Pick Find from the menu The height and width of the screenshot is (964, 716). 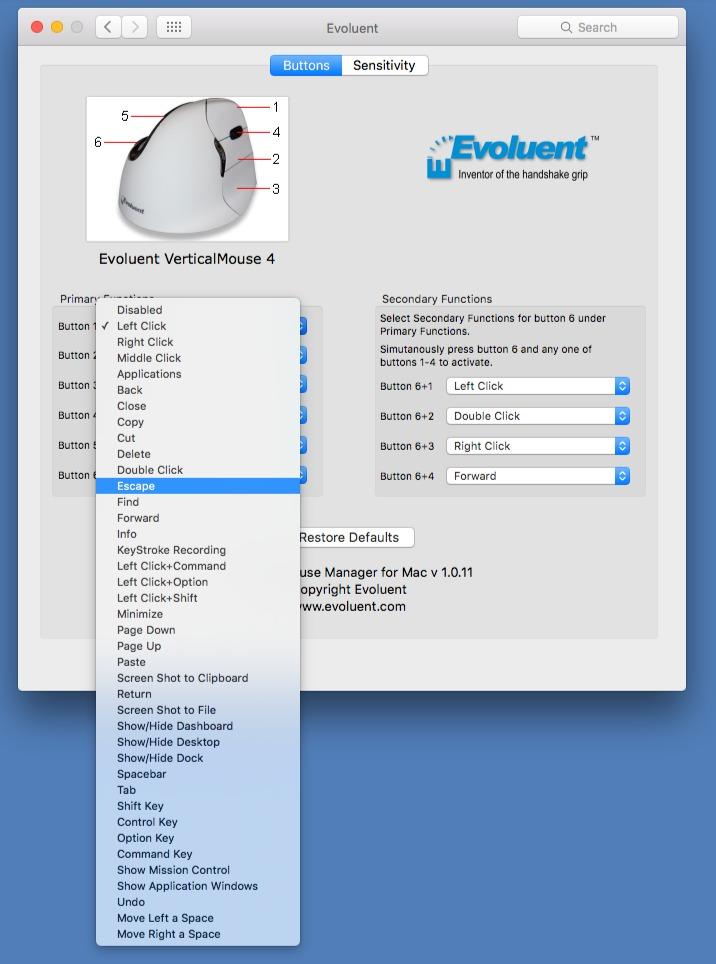pyautogui.click(x=198, y=502)
